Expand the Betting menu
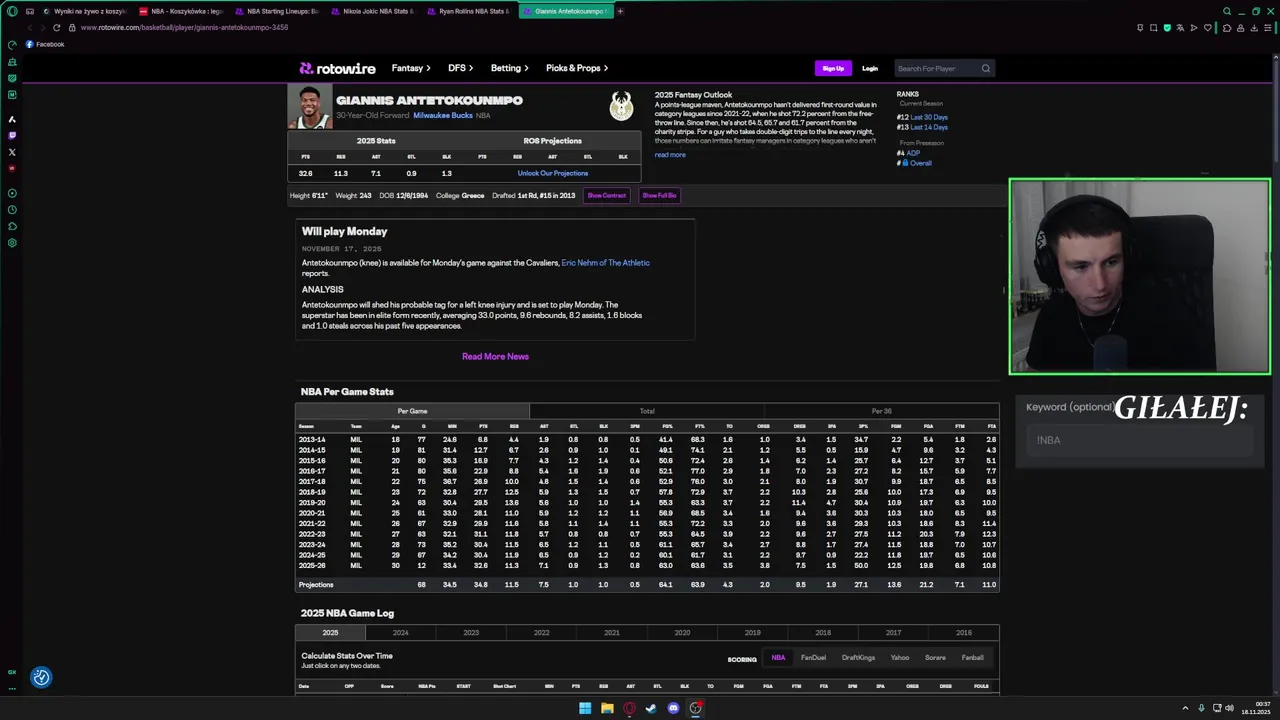This screenshot has width=1280, height=720. click(509, 68)
